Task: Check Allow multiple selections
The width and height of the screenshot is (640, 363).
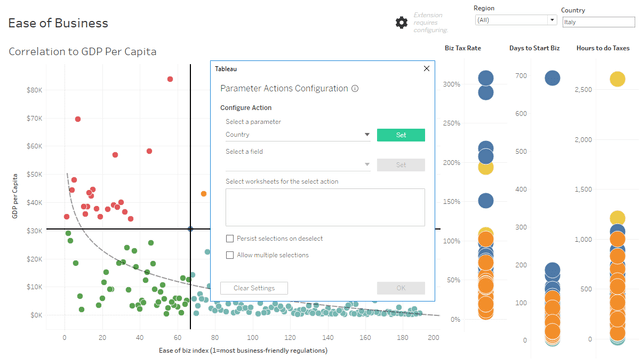Action: click(x=230, y=255)
